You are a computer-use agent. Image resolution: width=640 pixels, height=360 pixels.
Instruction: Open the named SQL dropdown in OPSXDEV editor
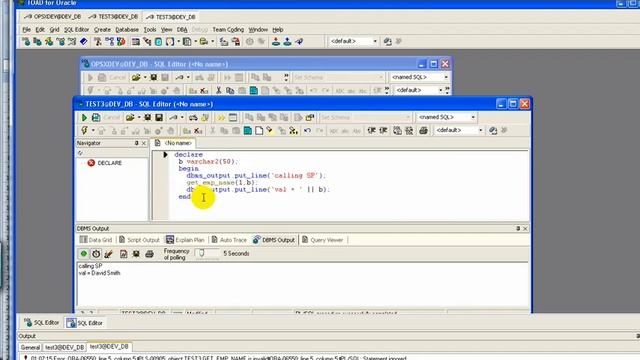point(446,77)
